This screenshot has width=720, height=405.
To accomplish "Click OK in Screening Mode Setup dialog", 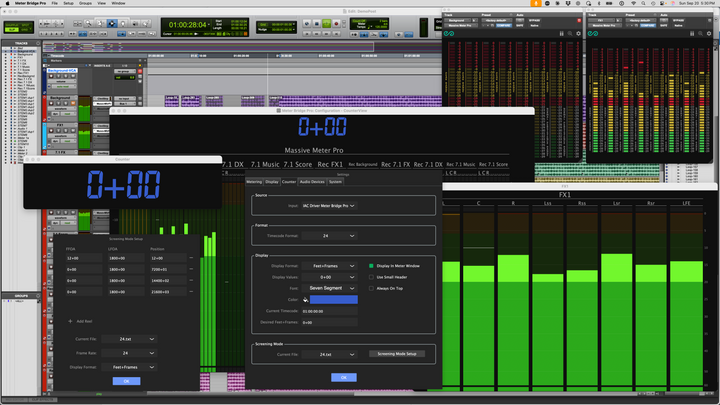I will coord(126,381).
